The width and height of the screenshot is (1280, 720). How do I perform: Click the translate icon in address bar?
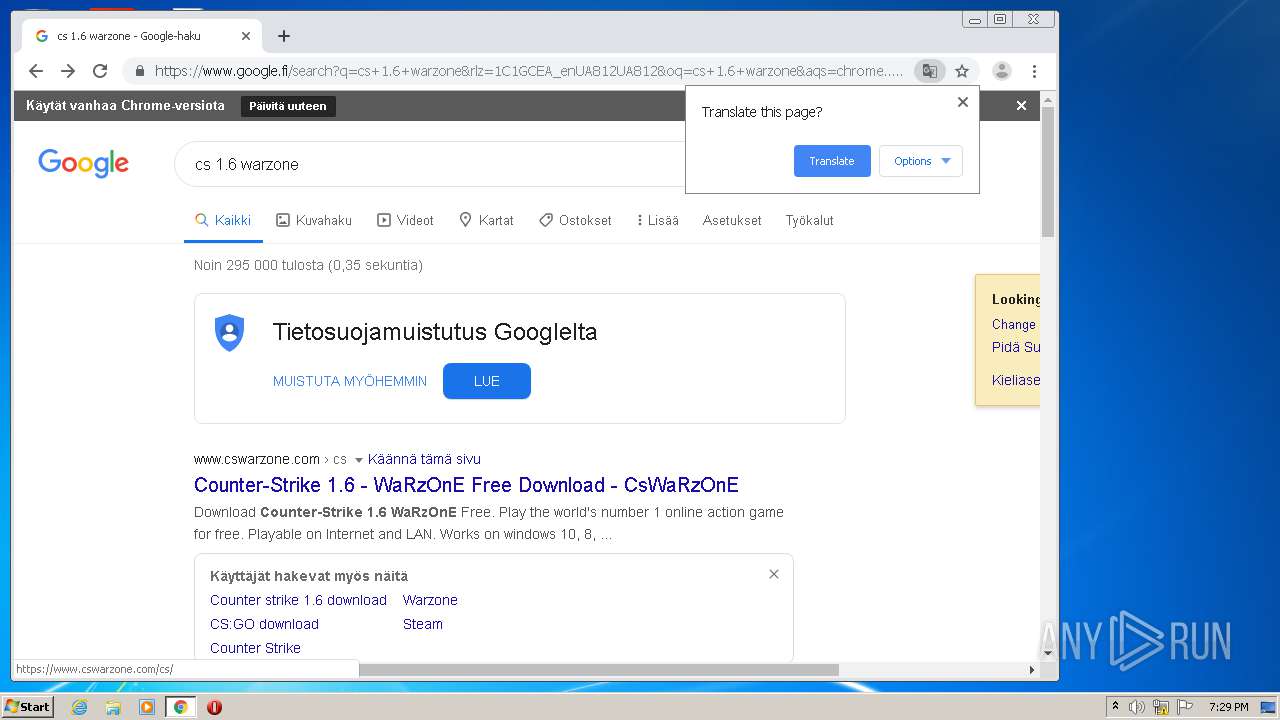point(929,71)
